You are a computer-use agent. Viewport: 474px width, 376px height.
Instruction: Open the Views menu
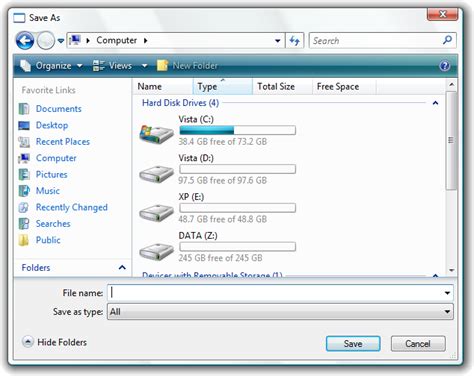pos(120,66)
